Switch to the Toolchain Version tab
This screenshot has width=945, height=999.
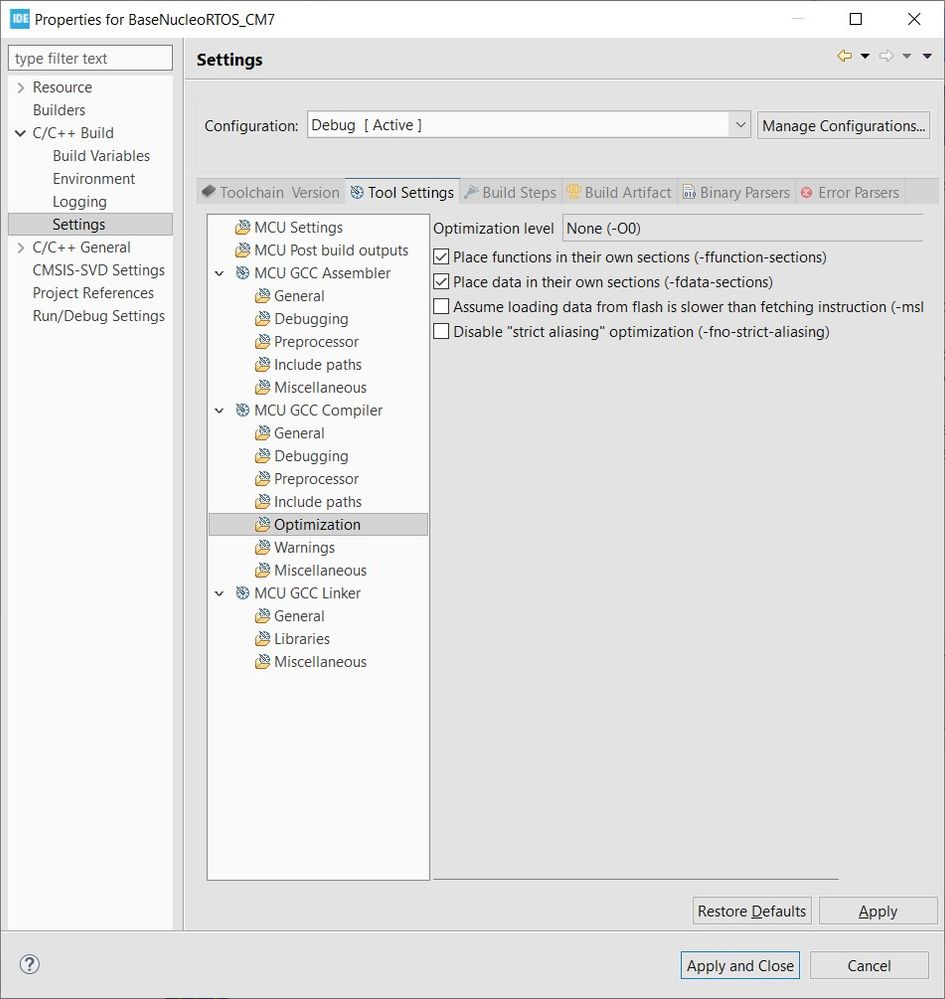click(271, 192)
